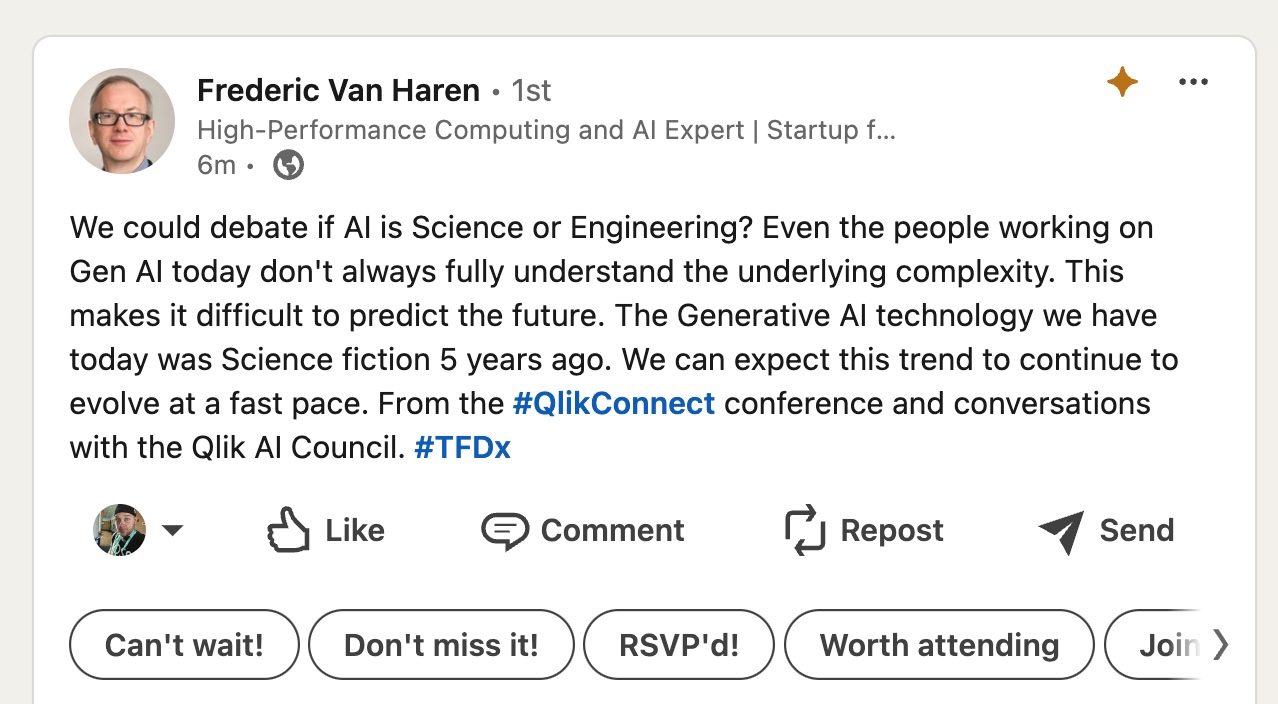Click the globe public visibility icon
Image resolution: width=1278 pixels, height=704 pixels.
pyautogui.click(x=288, y=165)
